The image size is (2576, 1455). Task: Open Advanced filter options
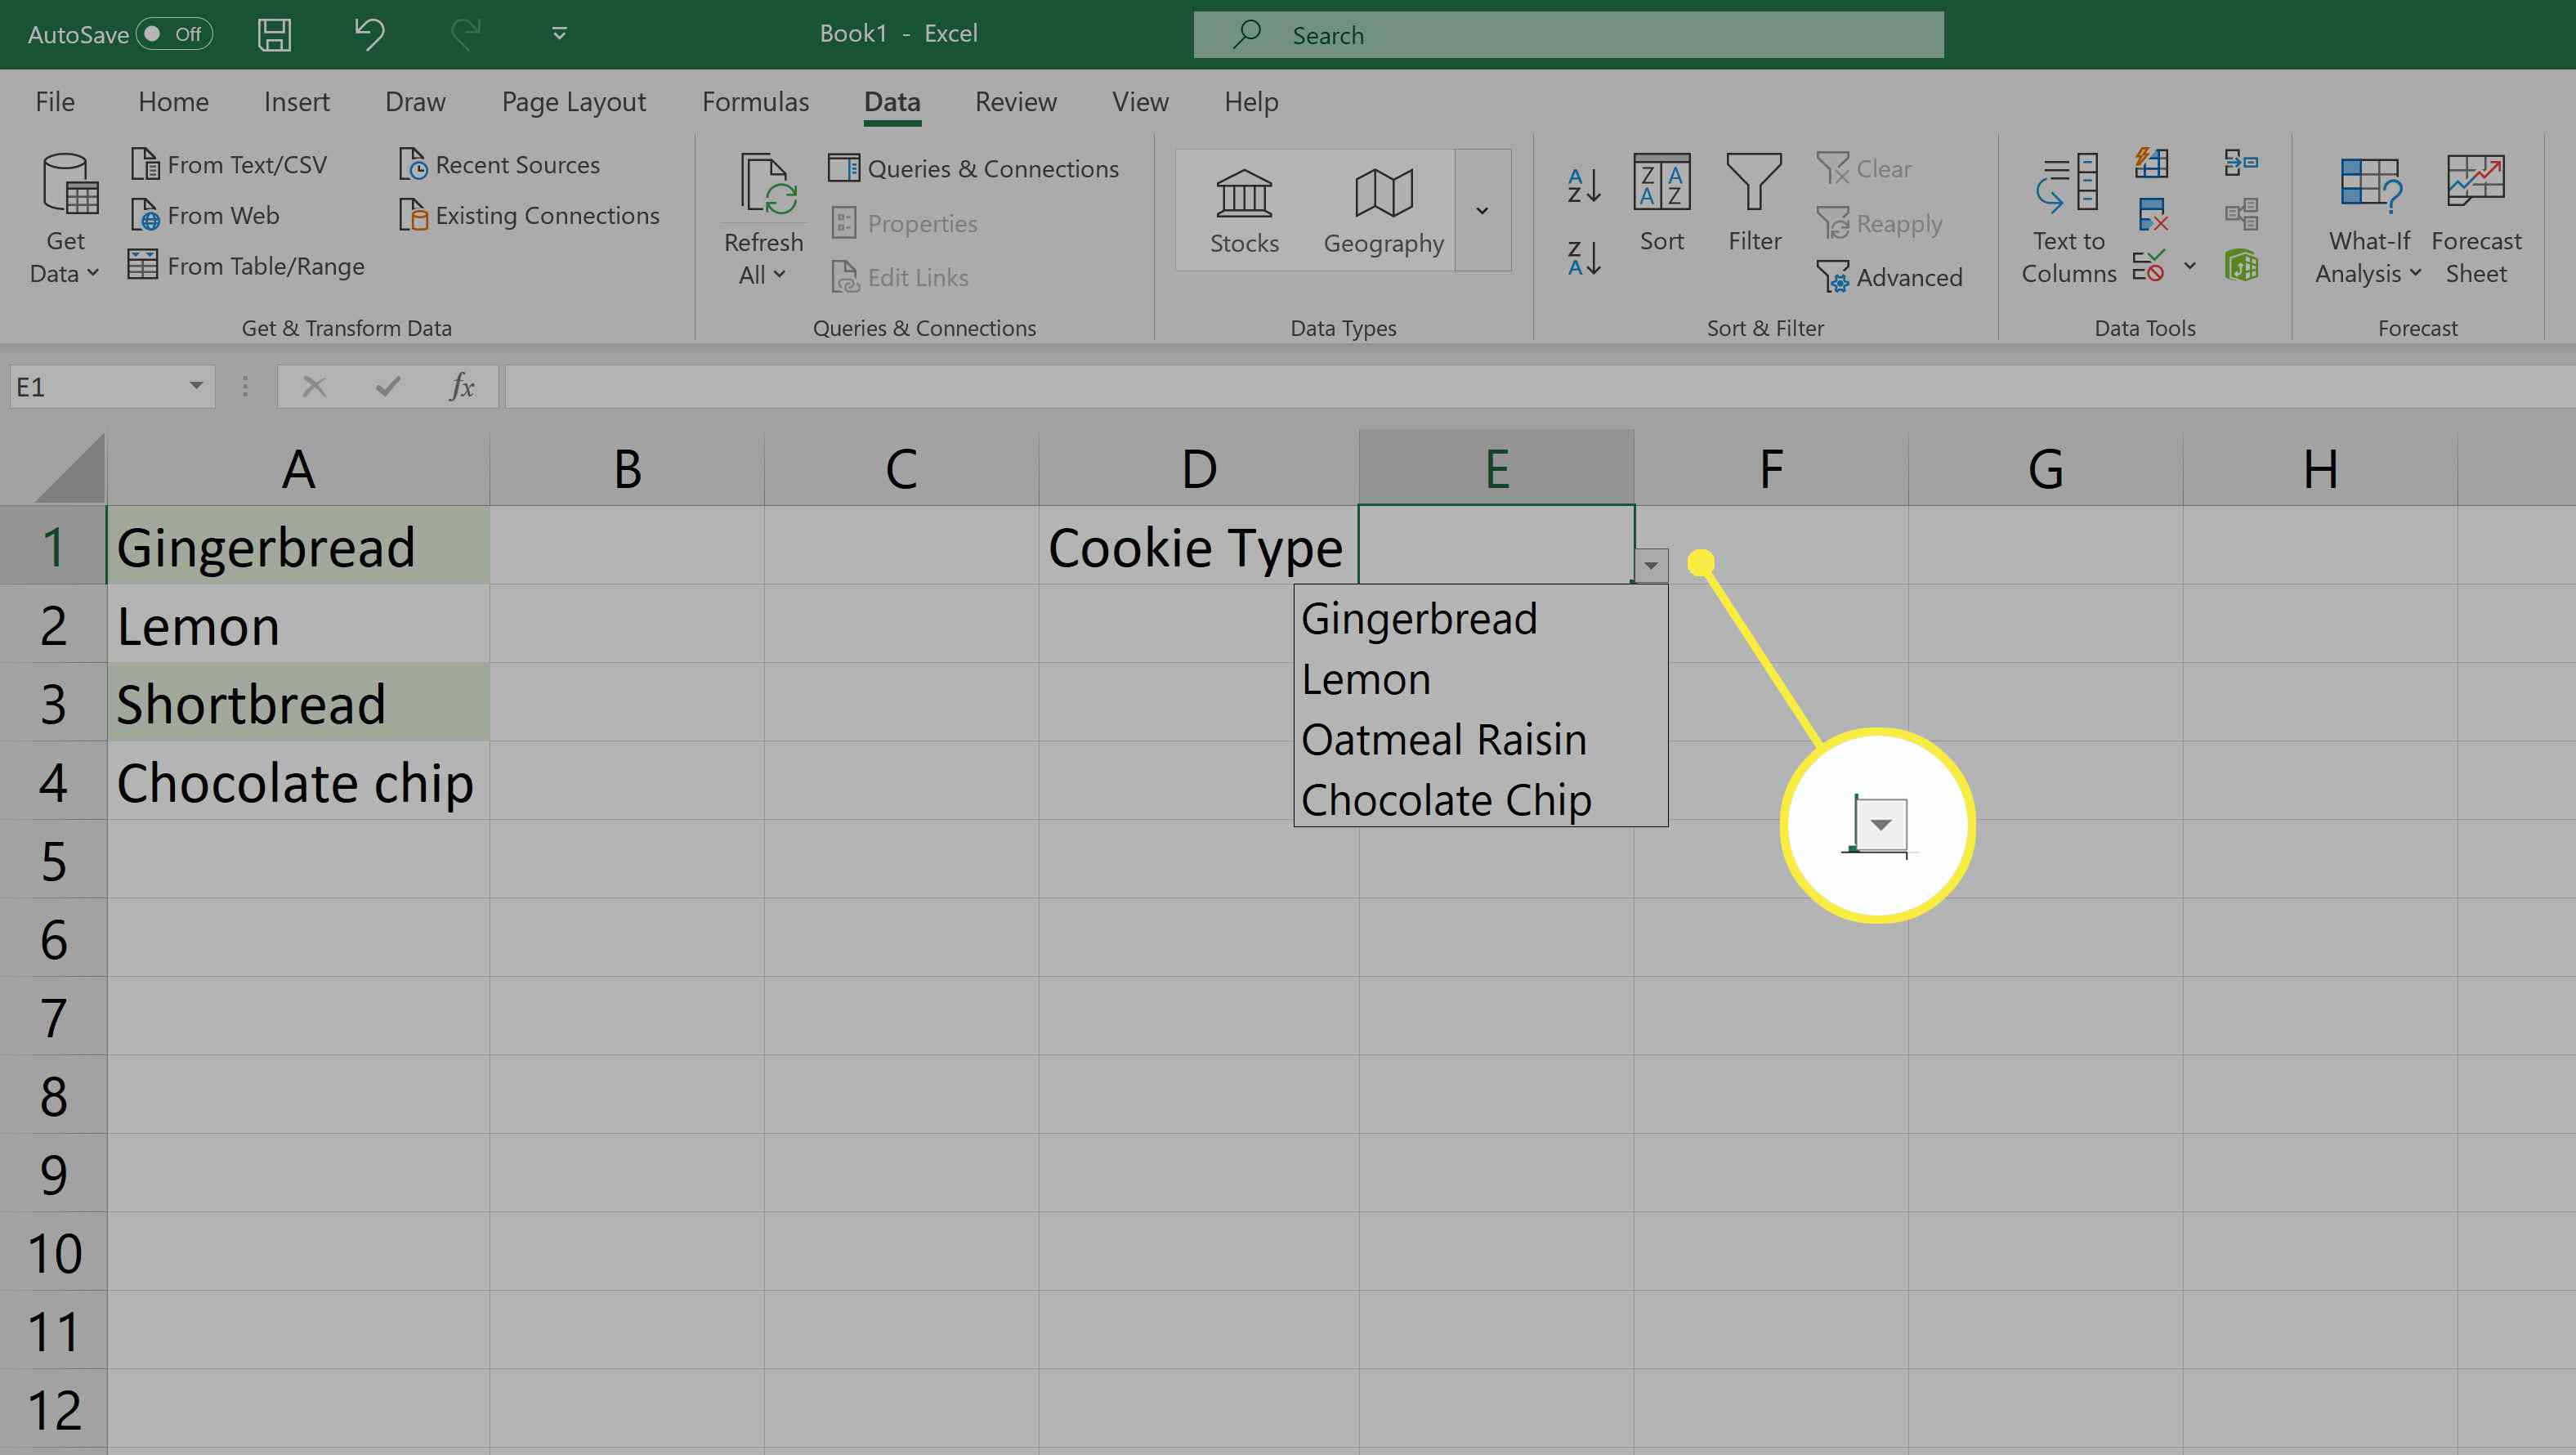(x=1890, y=277)
